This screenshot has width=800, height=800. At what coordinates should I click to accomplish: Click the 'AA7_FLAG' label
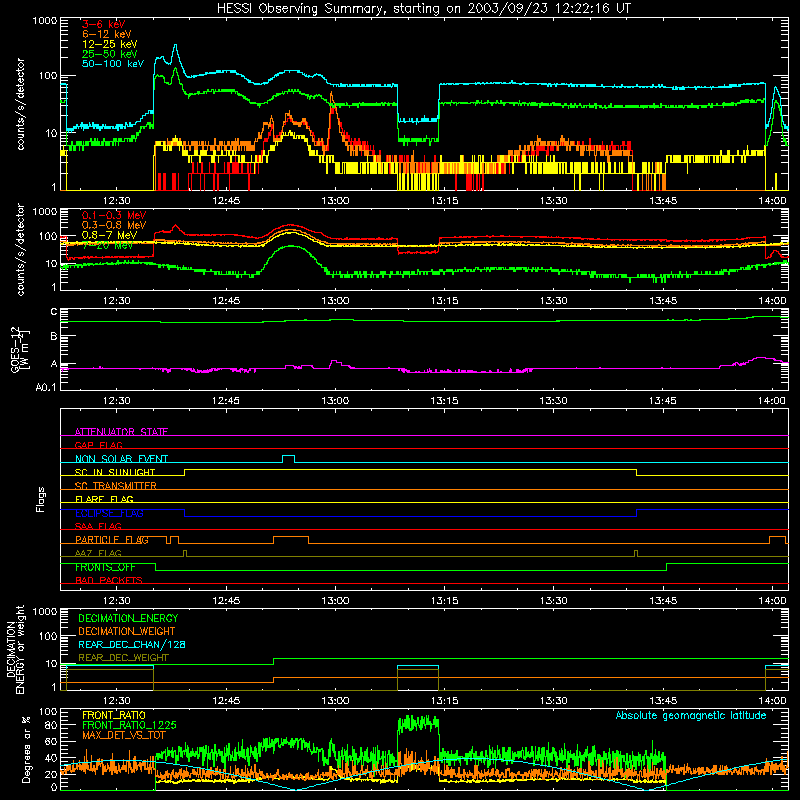click(x=98, y=553)
